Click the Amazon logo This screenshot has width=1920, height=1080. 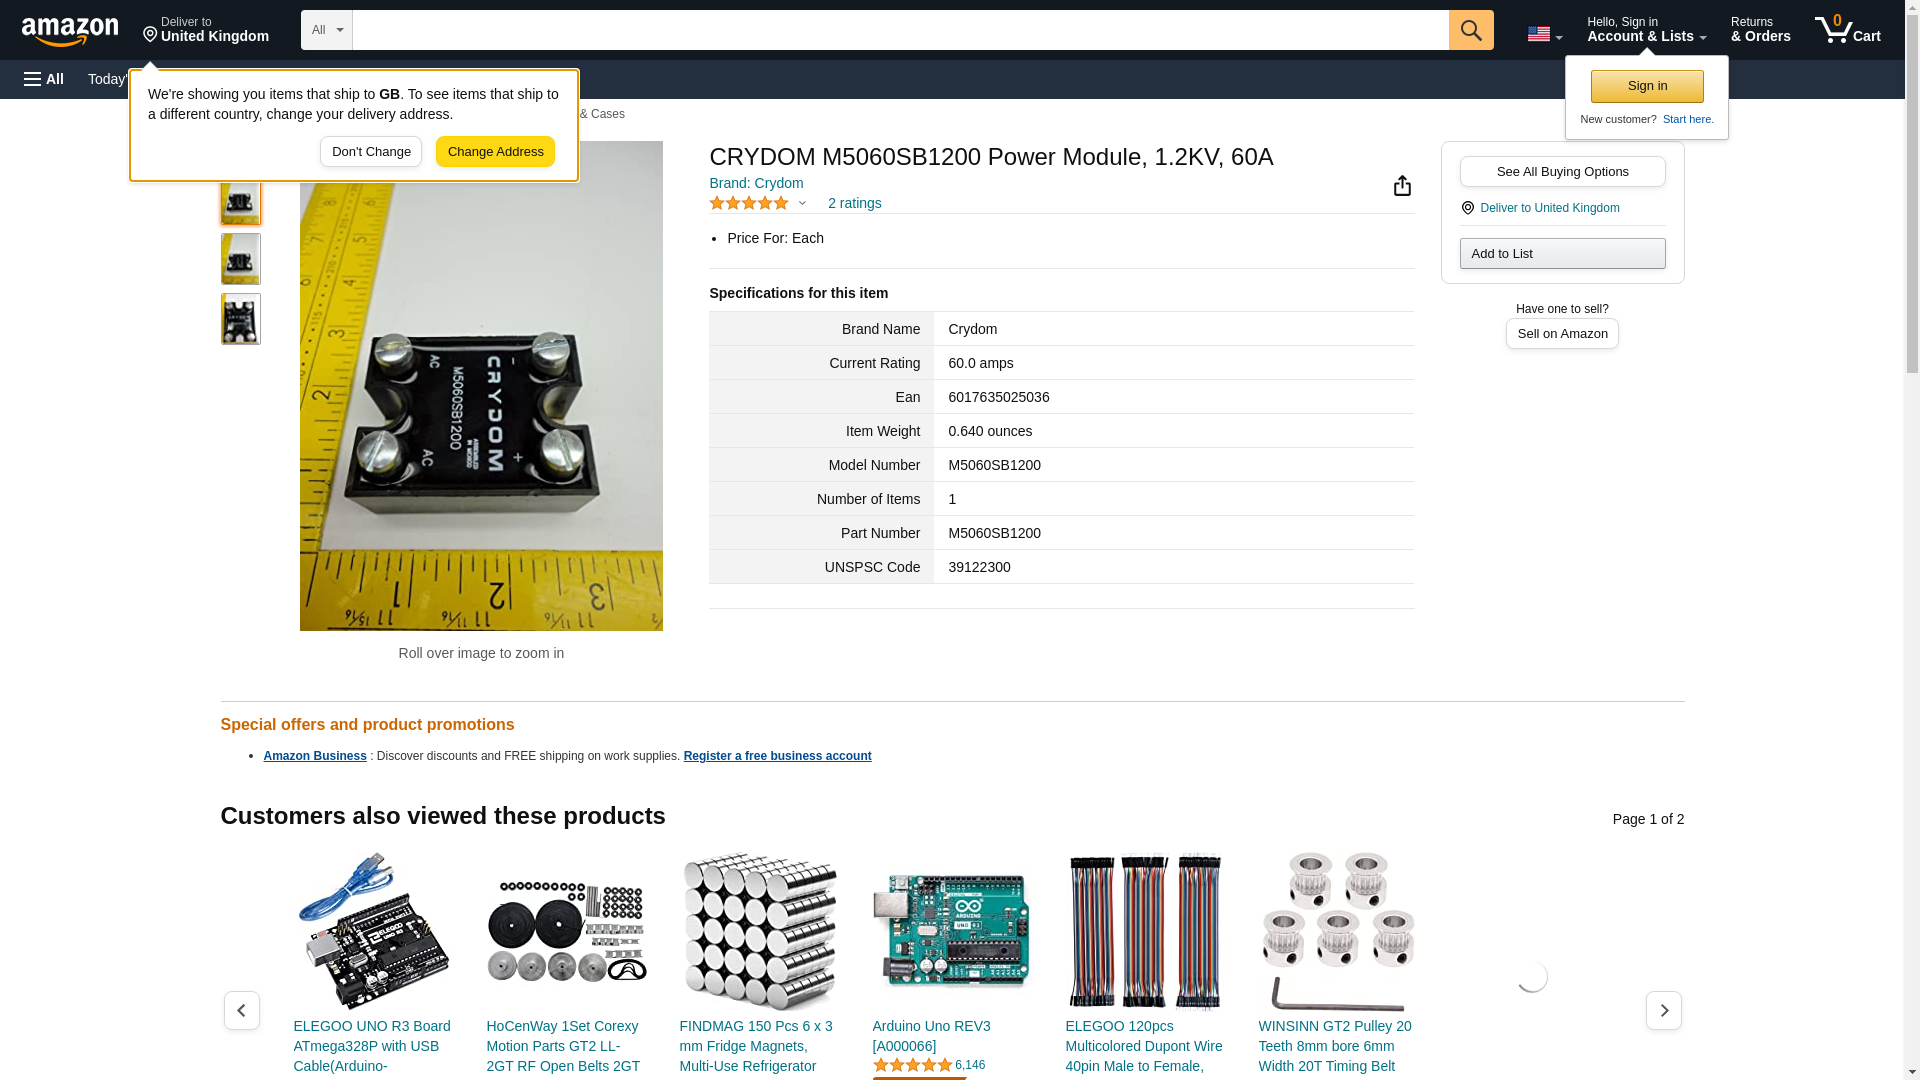pos(70,31)
